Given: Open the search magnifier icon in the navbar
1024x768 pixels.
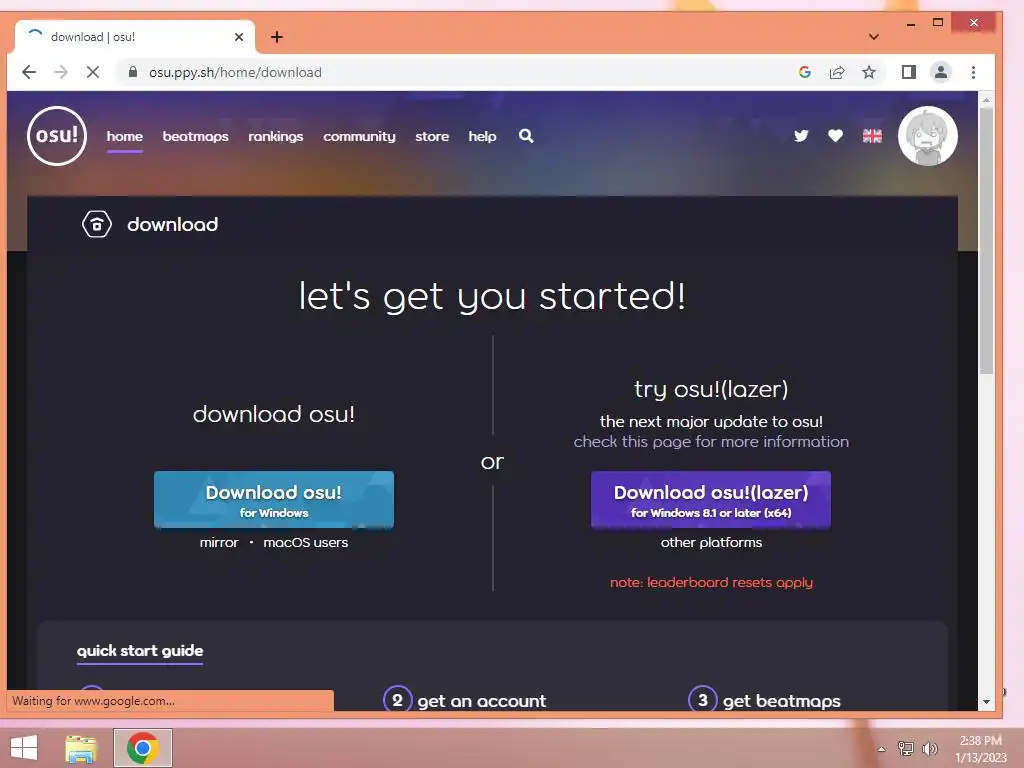Looking at the screenshot, I should (x=526, y=136).
